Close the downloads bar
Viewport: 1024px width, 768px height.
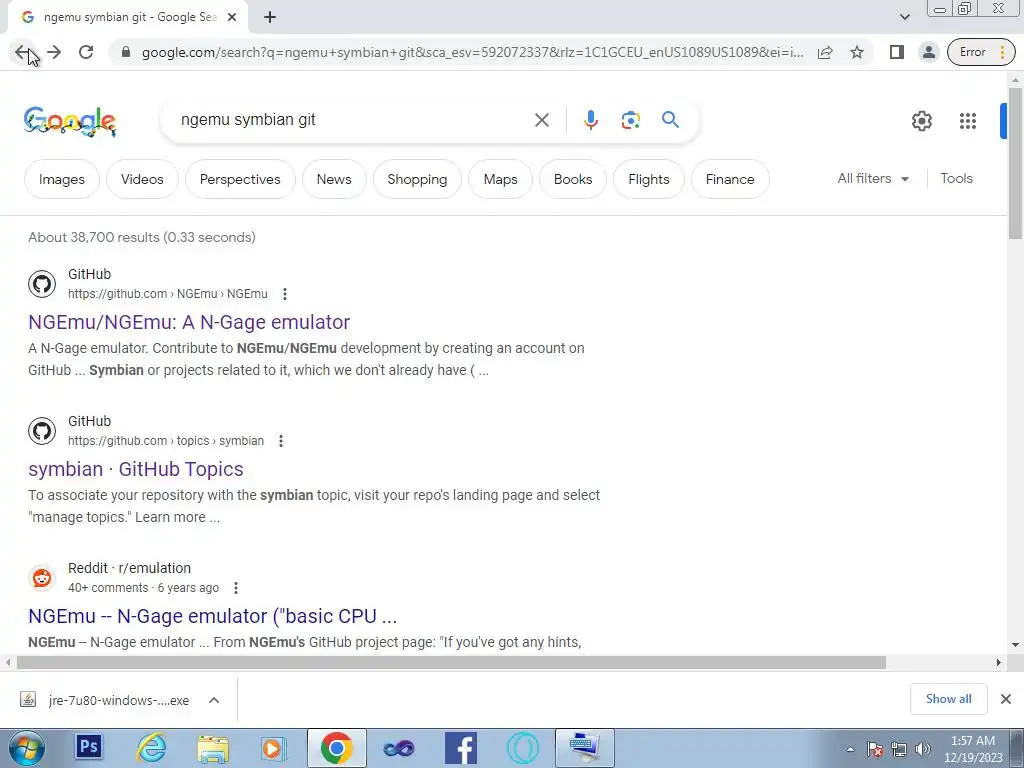click(x=1006, y=699)
